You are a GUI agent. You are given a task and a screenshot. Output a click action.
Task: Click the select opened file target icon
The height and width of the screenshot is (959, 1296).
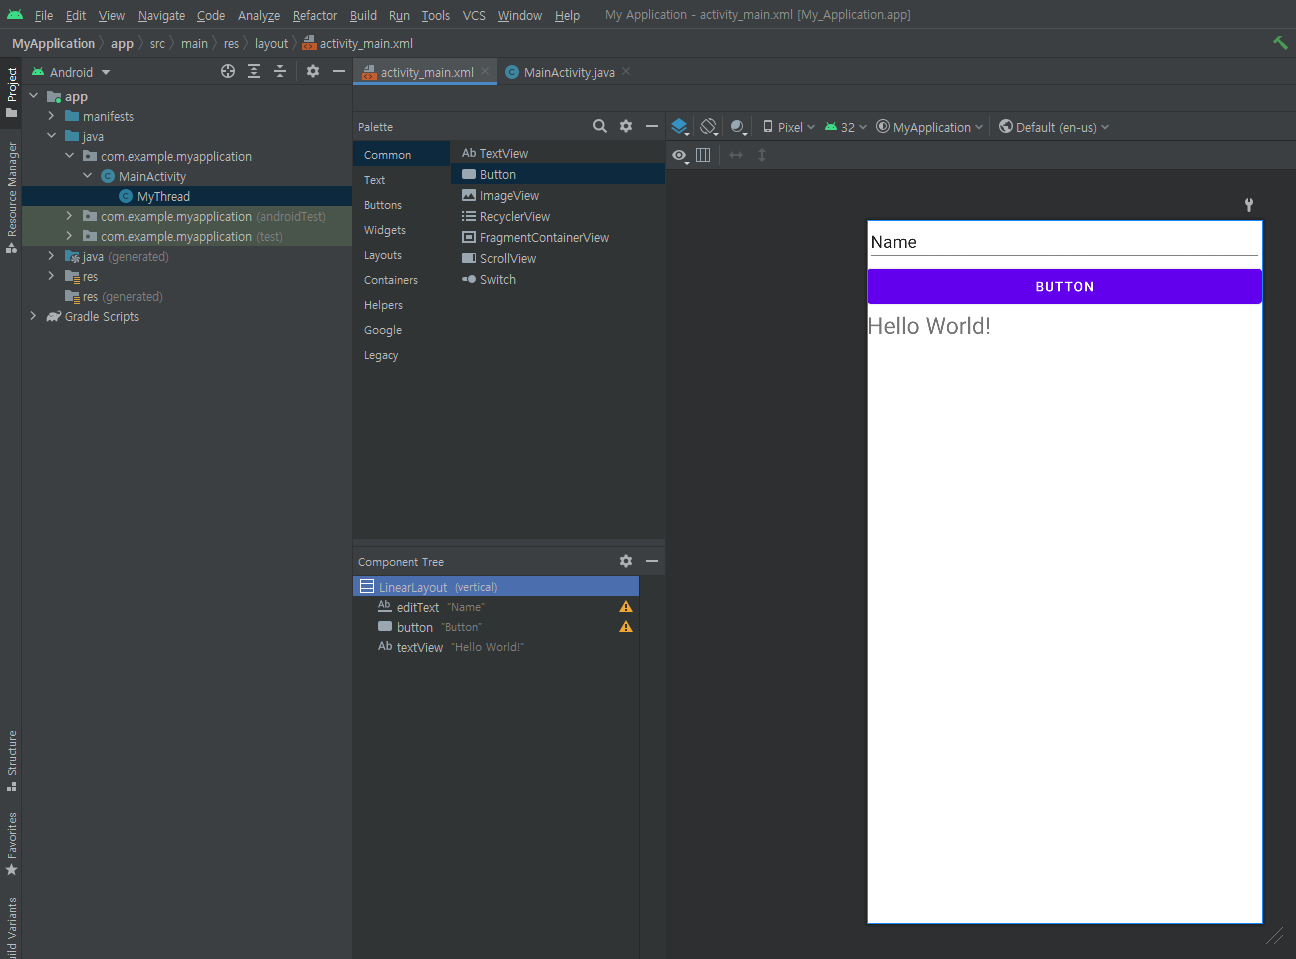click(x=228, y=71)
